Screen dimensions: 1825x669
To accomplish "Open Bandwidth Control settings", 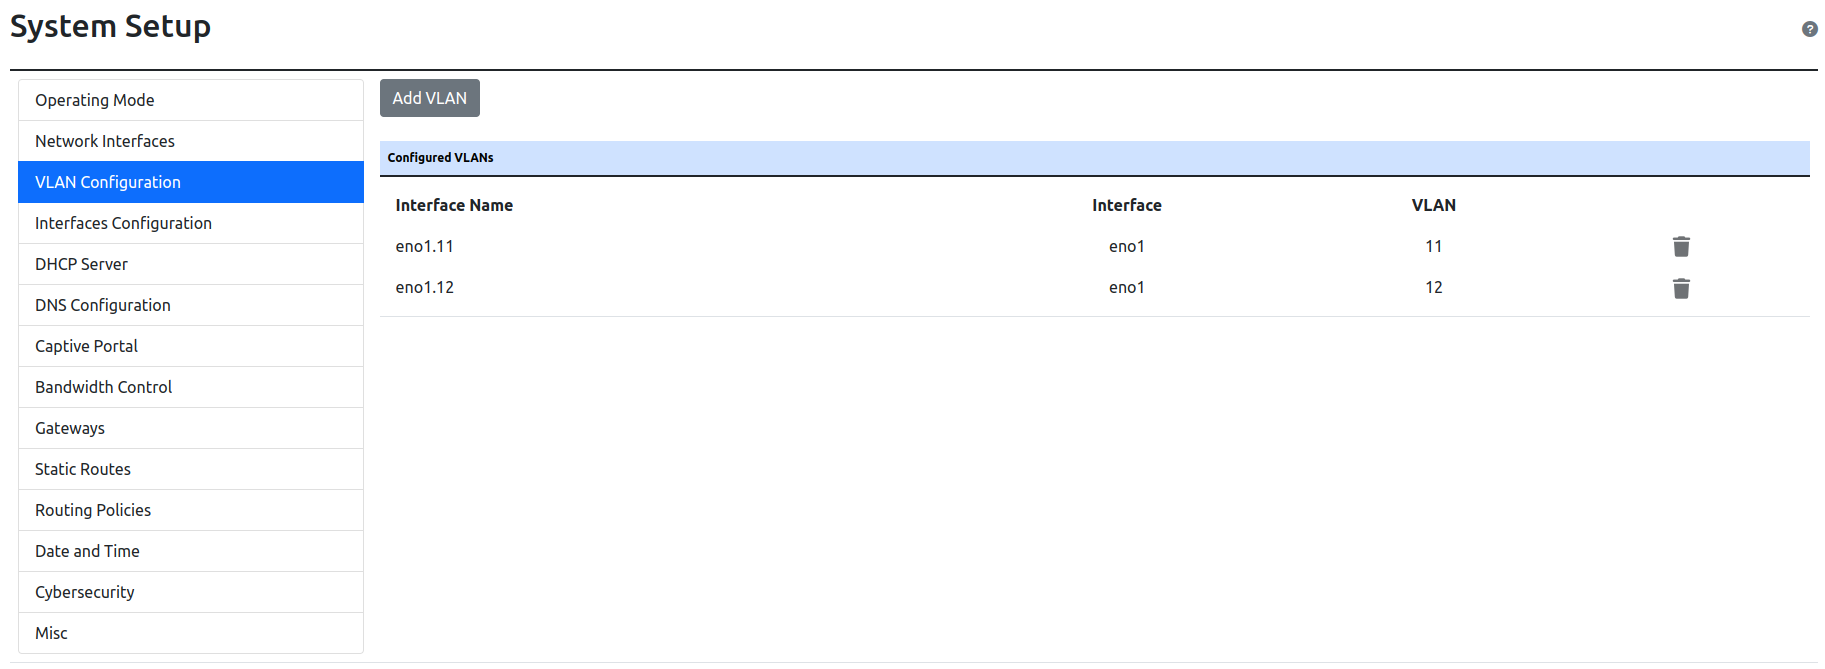I will 103,387.
